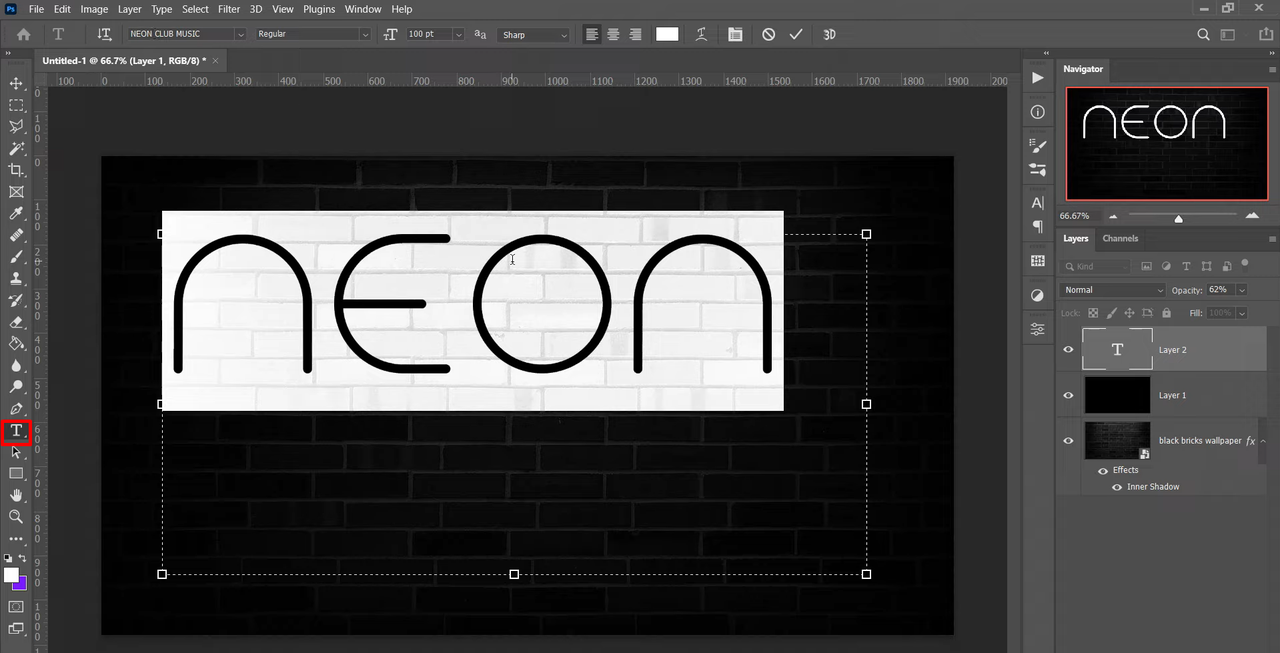Open the Opacity slider dropdown
This screenshot has width=1280, height=653.
[x=1241, y=290]
